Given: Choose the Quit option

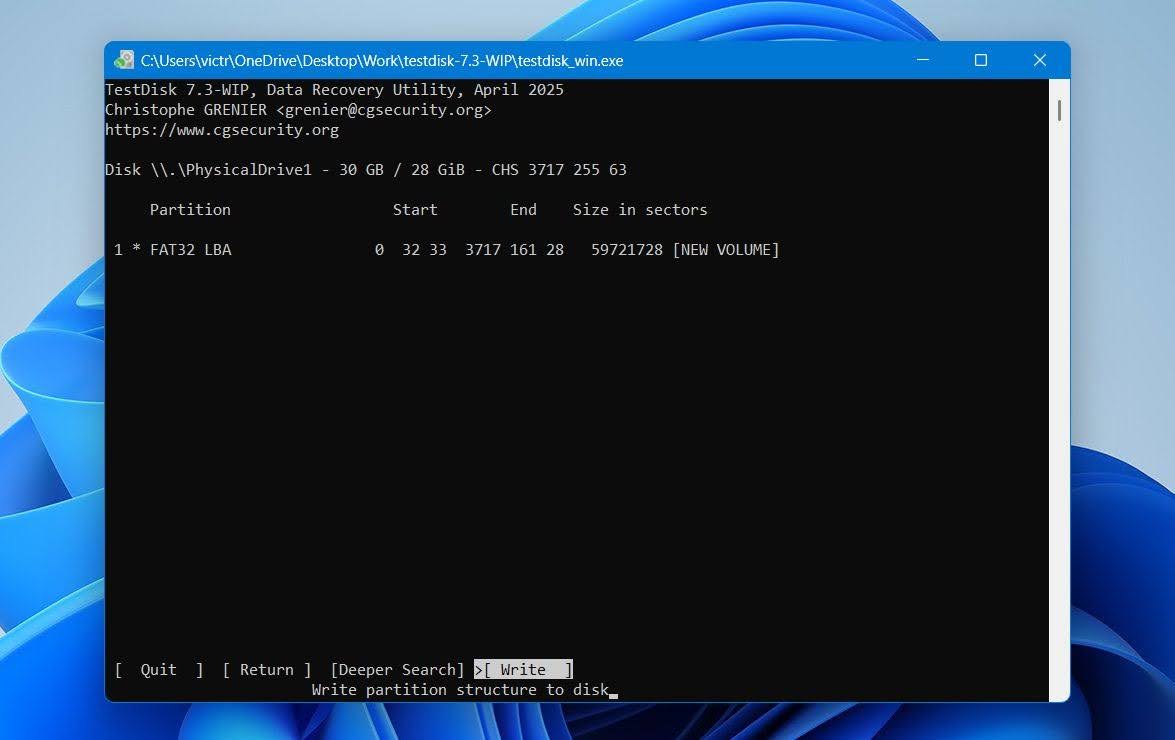Looking at the screenshot, I should click(x=159, y=670).
